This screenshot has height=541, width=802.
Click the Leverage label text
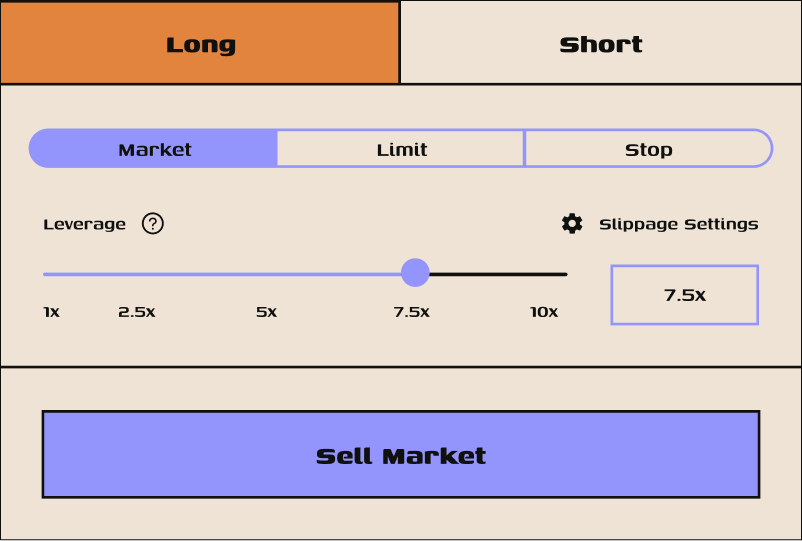[84, 224]
